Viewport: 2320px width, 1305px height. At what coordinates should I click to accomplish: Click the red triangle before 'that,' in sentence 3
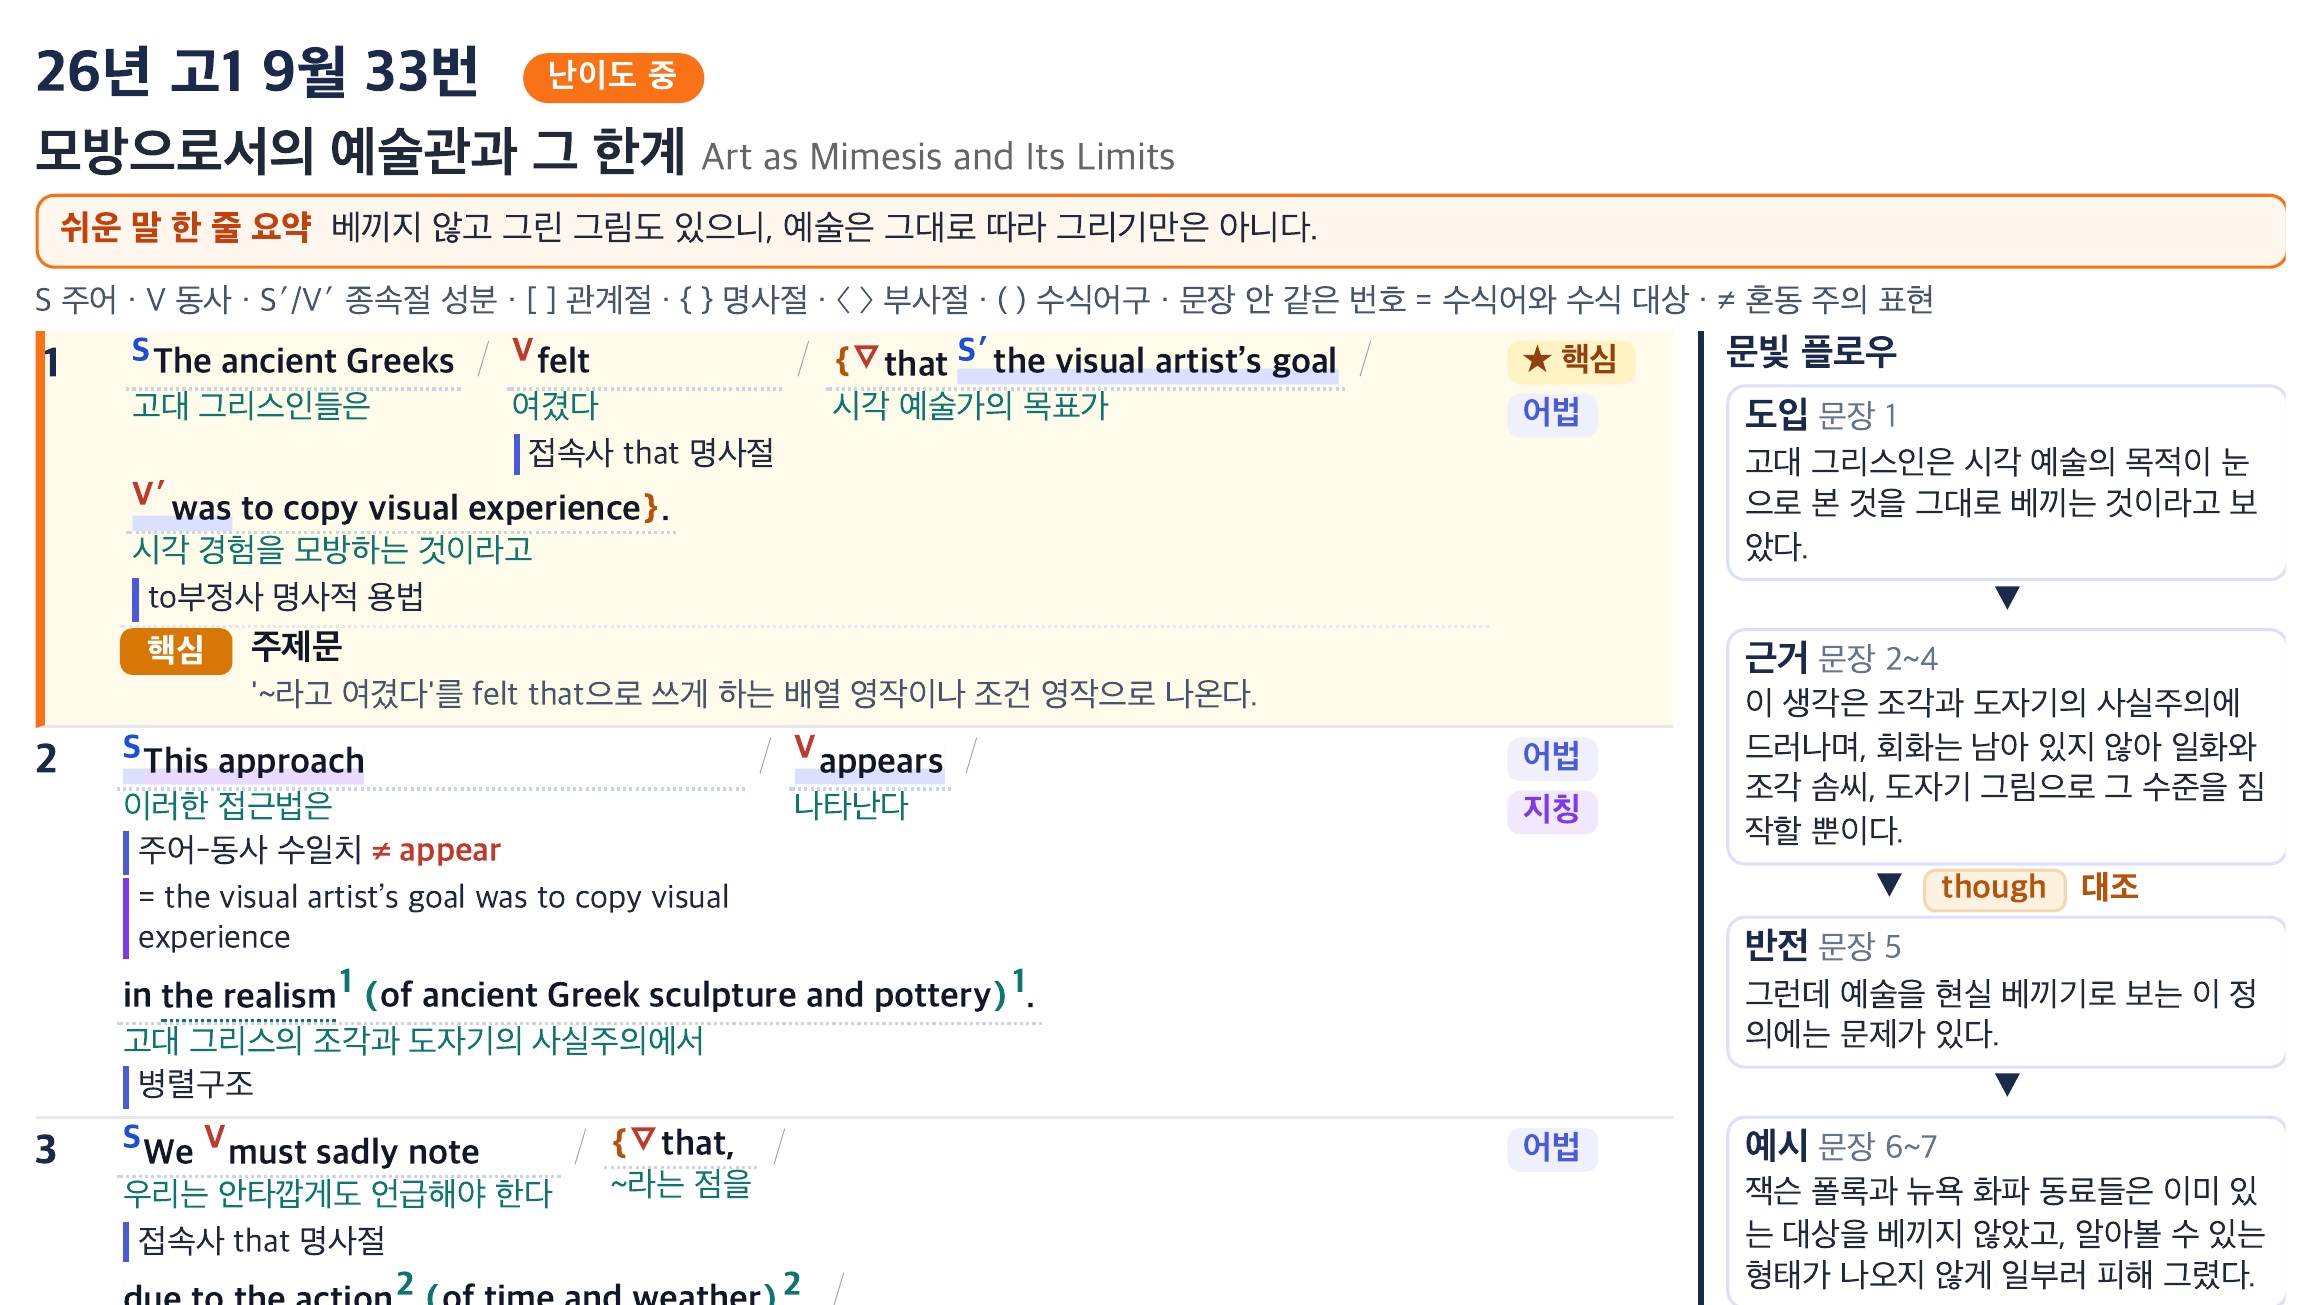tap(644, 1139)
